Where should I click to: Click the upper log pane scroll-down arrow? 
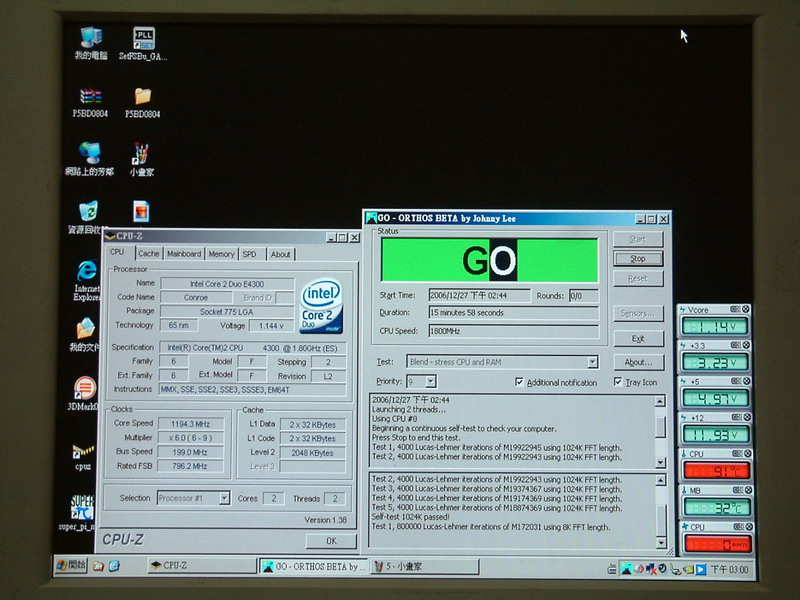click(660, 462)
